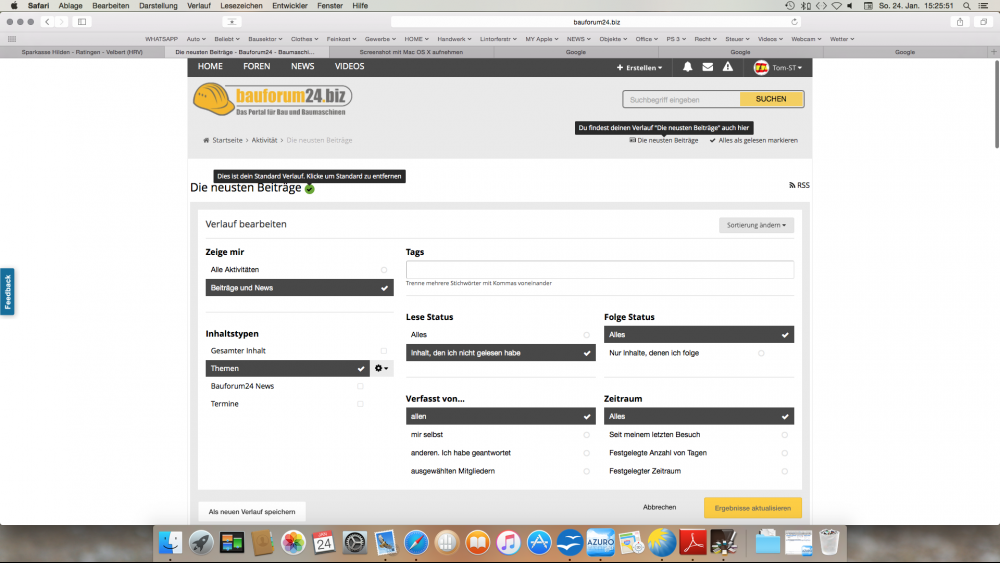The width and height of the screenshot is (1000, 563).
Task: Open Adobe Acrobat in the Dock
Action: pyautogui.click(x=693, y=543)
